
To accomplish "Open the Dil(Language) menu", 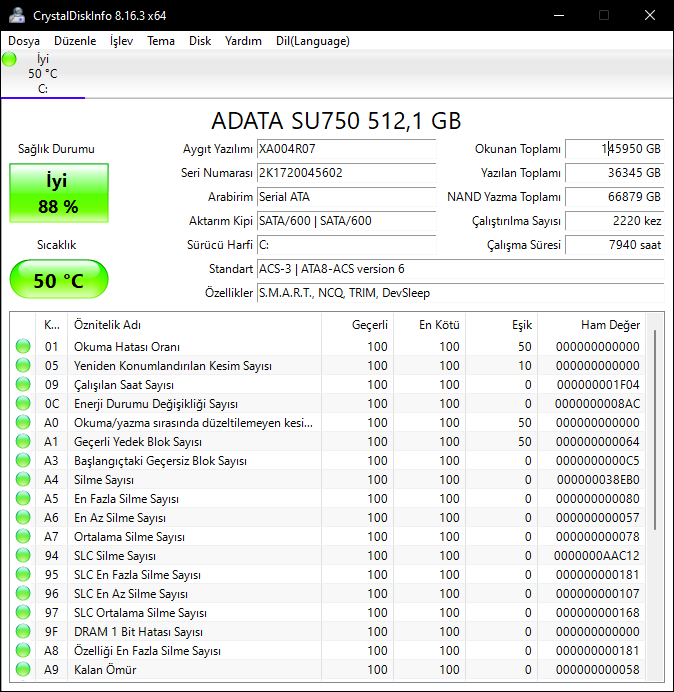I will (x=313, y=41).
